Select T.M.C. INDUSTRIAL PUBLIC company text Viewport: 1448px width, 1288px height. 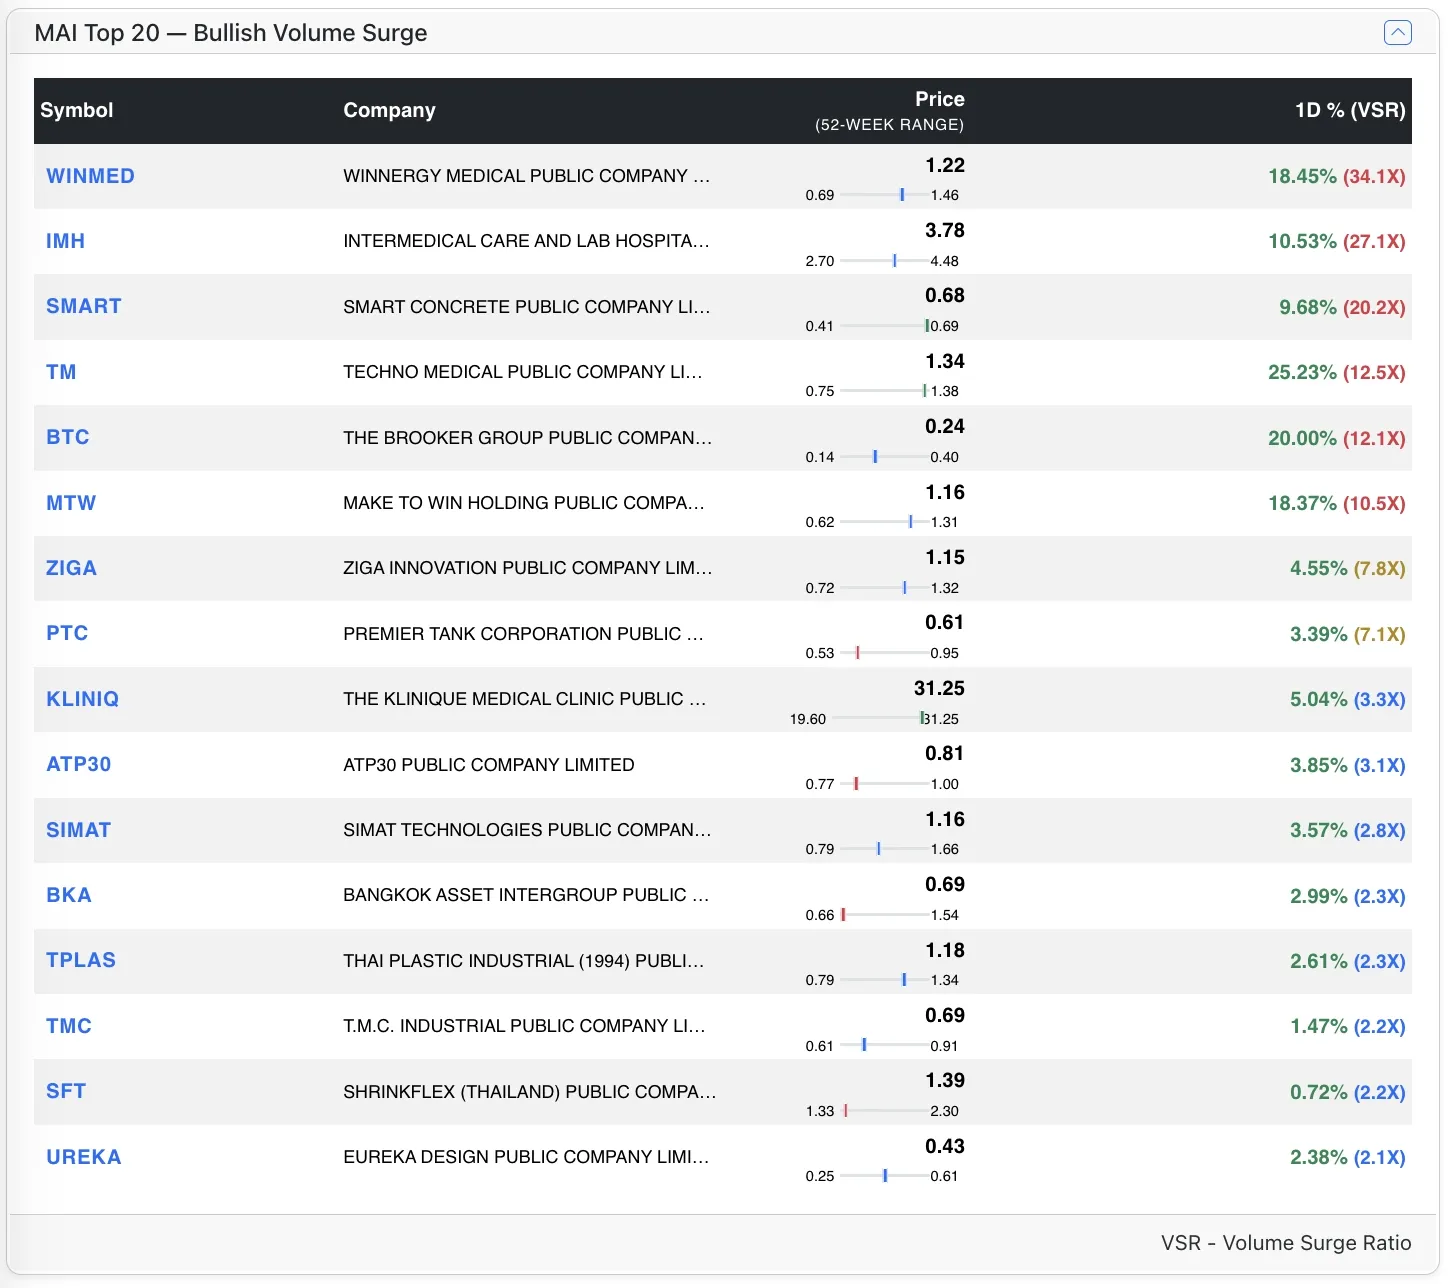pyautogui.click(x=524, y=1026)
